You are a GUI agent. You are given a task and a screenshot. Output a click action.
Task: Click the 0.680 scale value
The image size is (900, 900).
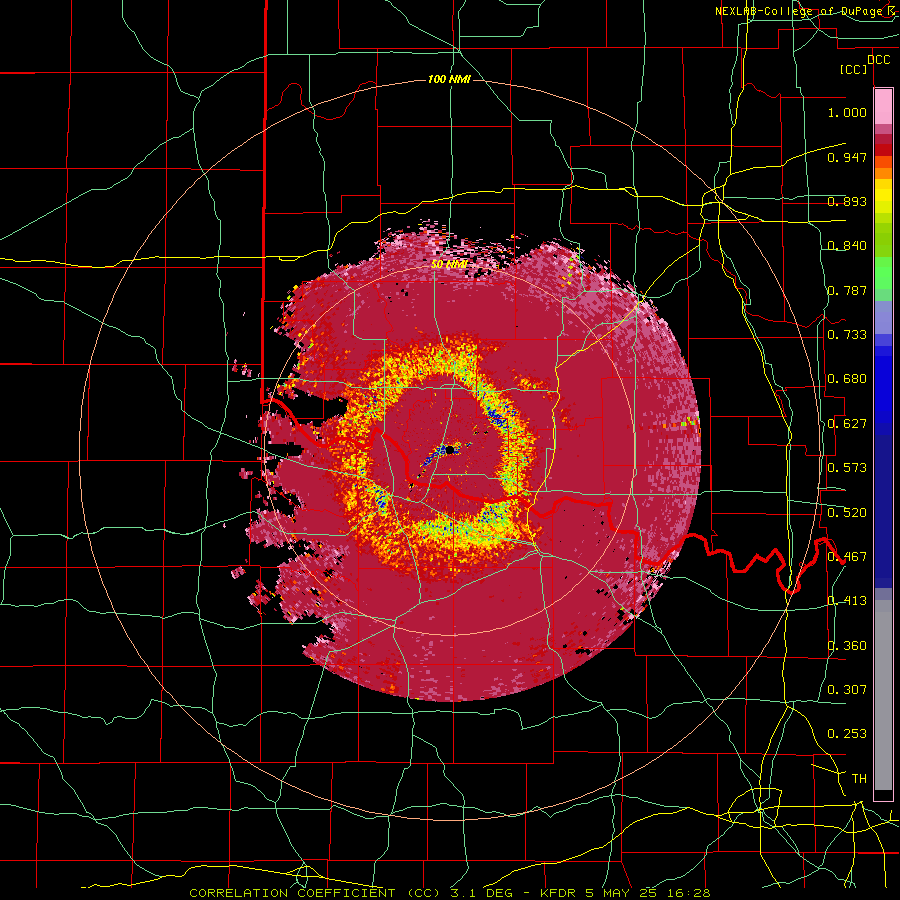(x=847, y=379)
